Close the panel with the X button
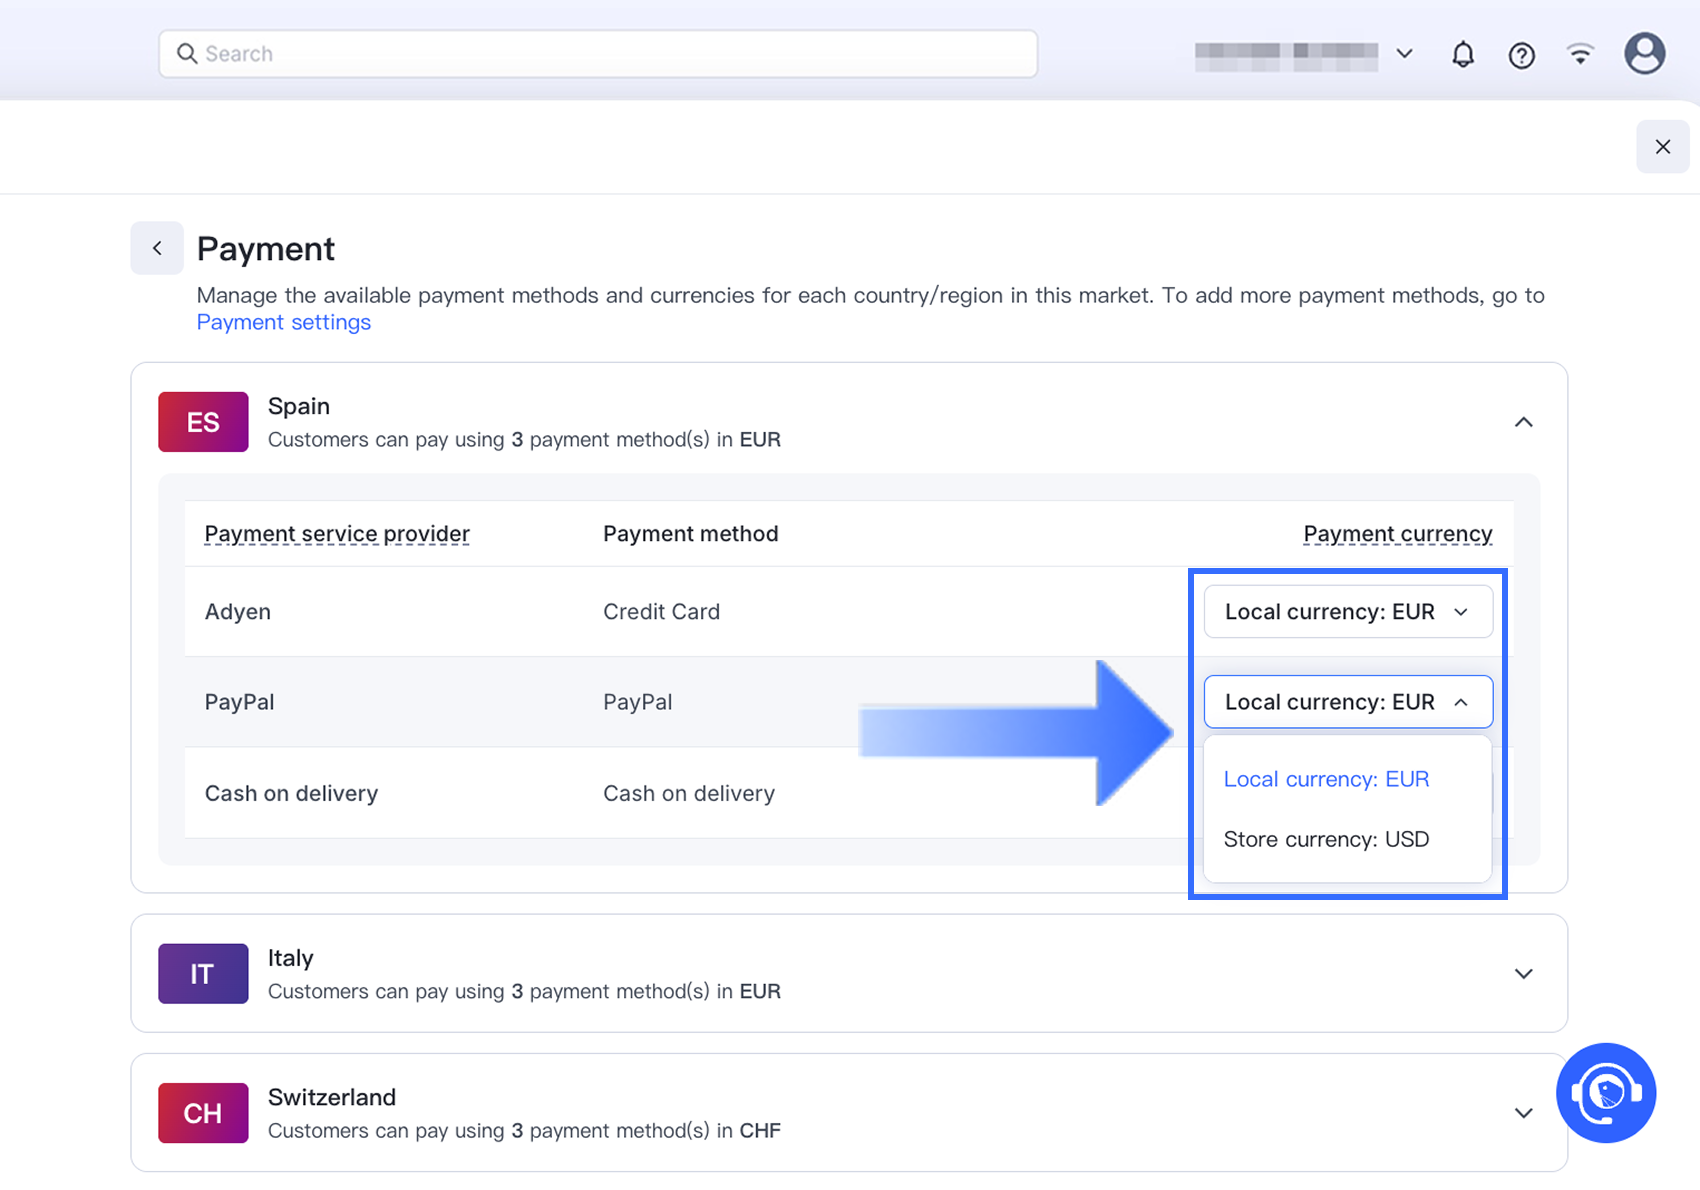The image size is (1700, 1190). point(1662,147)
